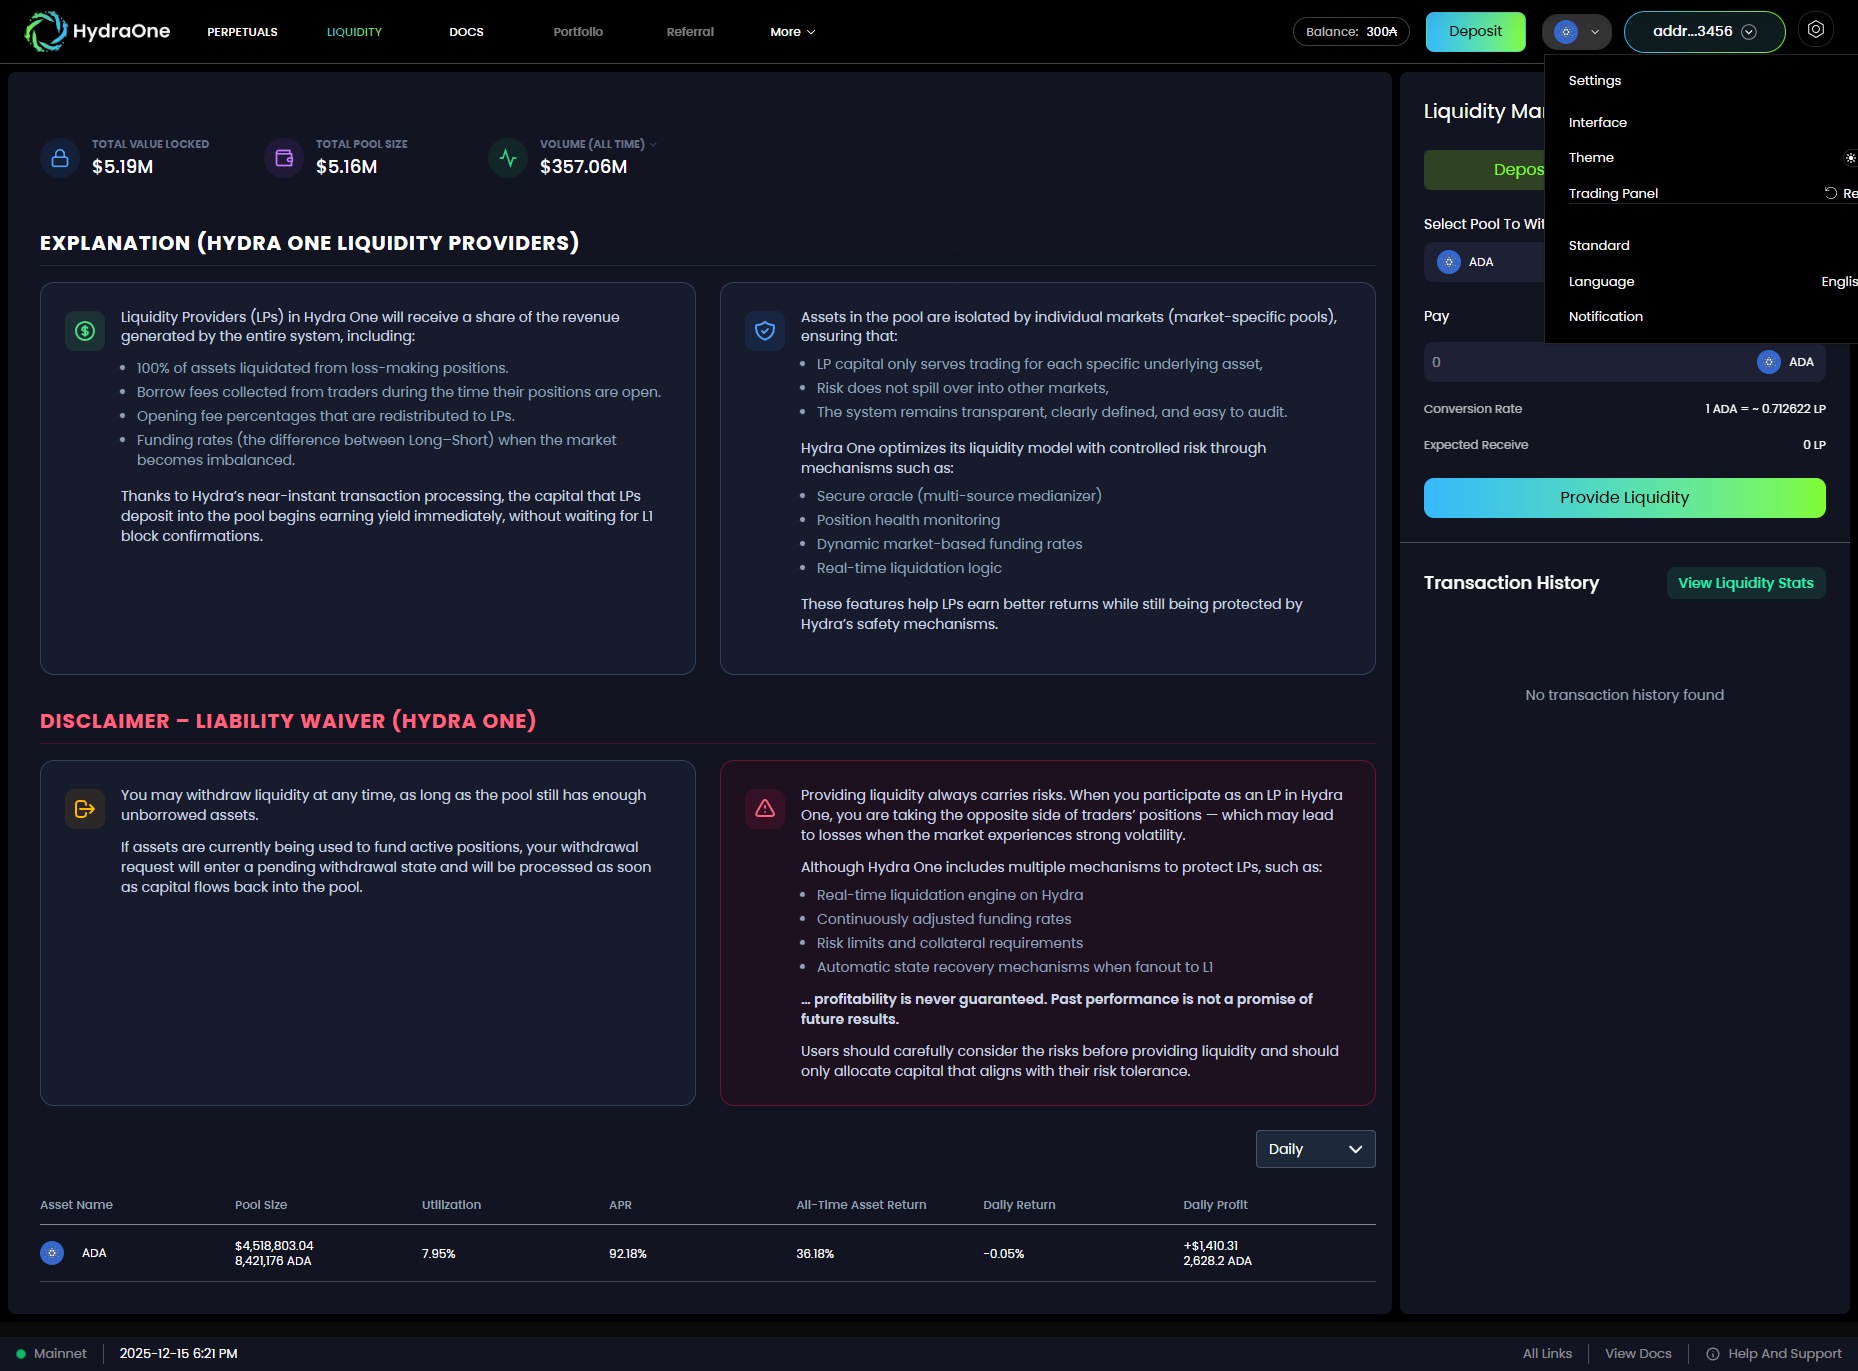Click the warning triangle icon in the risk card
This screenshot has height=1371, width=1858.
point(765,809)
